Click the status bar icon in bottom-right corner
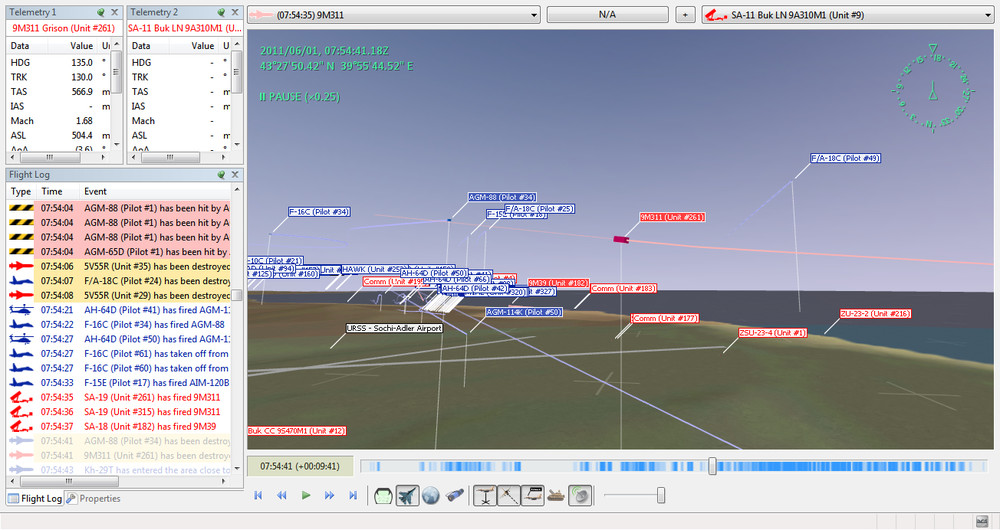1000x530 pixels. pyautogui.click(x=982, y=521)
